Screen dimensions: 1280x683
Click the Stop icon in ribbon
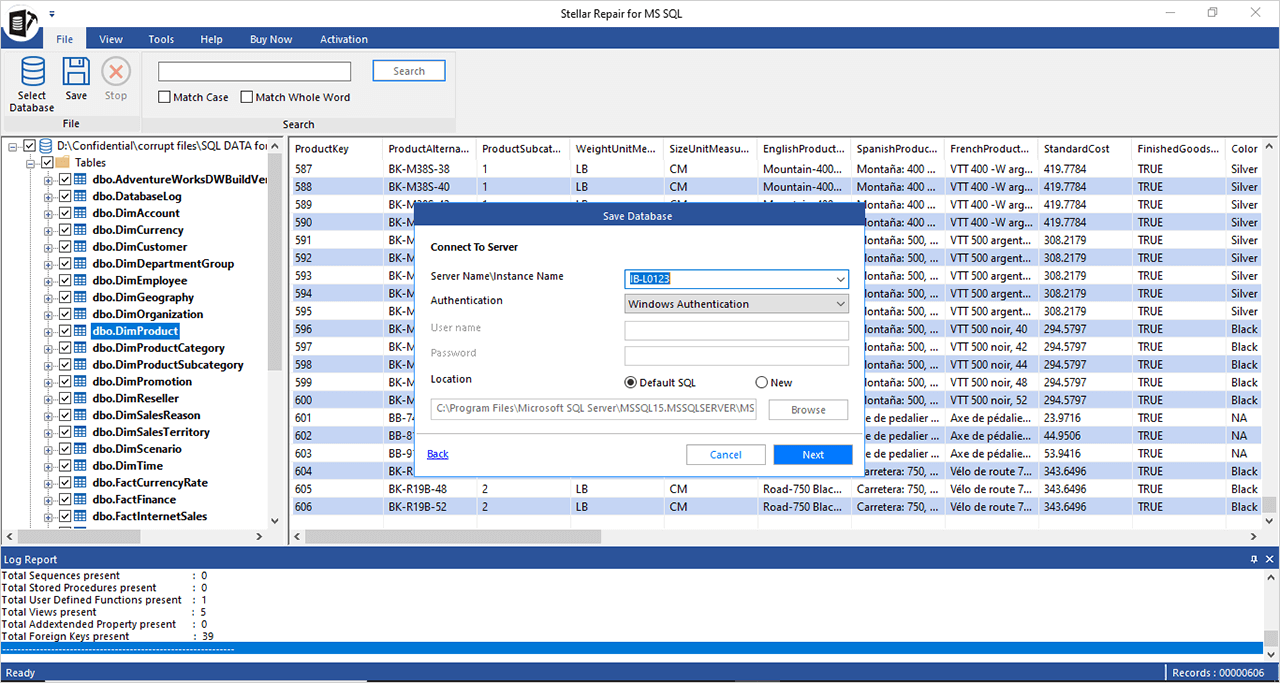pyautogui.click(x=116, y=73)
